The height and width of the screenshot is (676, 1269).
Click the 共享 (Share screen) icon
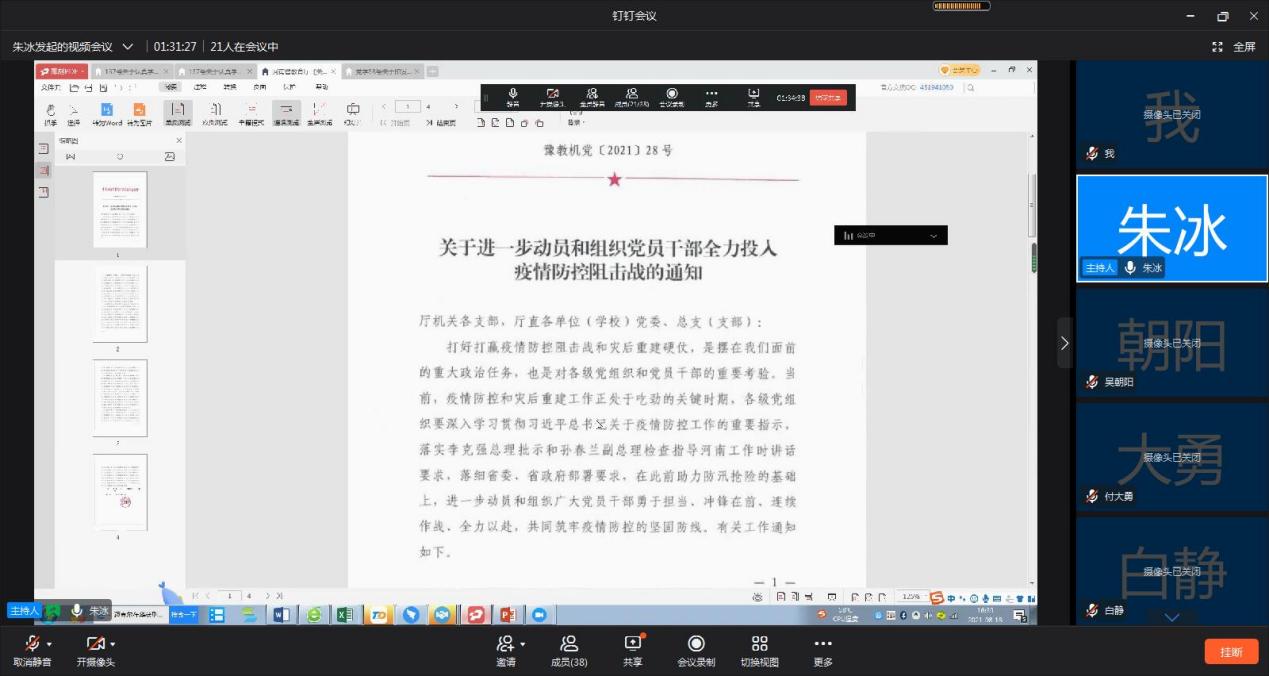point(632,643)
